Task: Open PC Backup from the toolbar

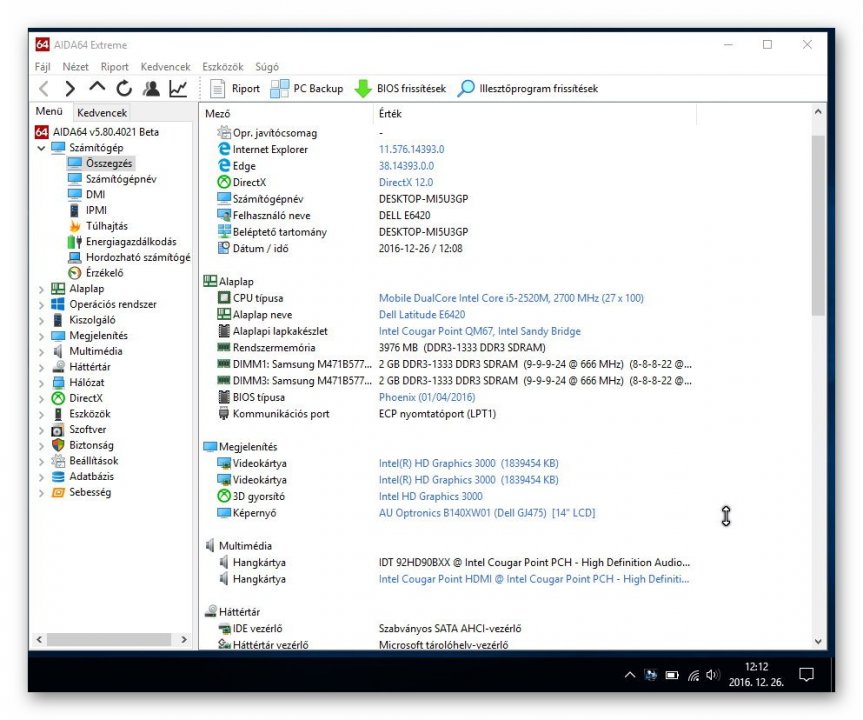Action: click(307, 89)
